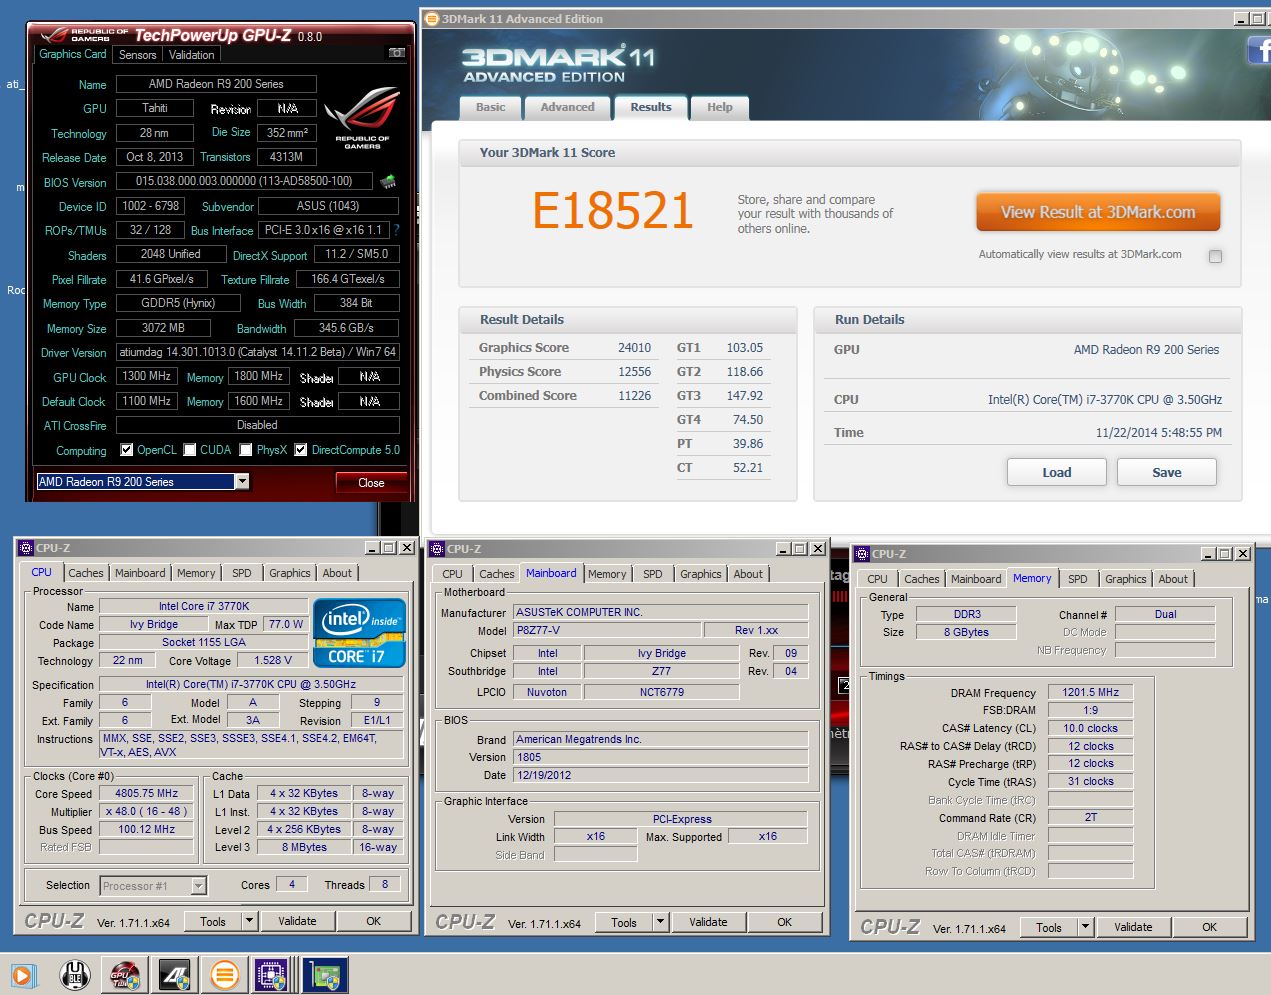1271x995 pixels.
Task: Click the GPU-Z Name field value
Action: point(216,84)
